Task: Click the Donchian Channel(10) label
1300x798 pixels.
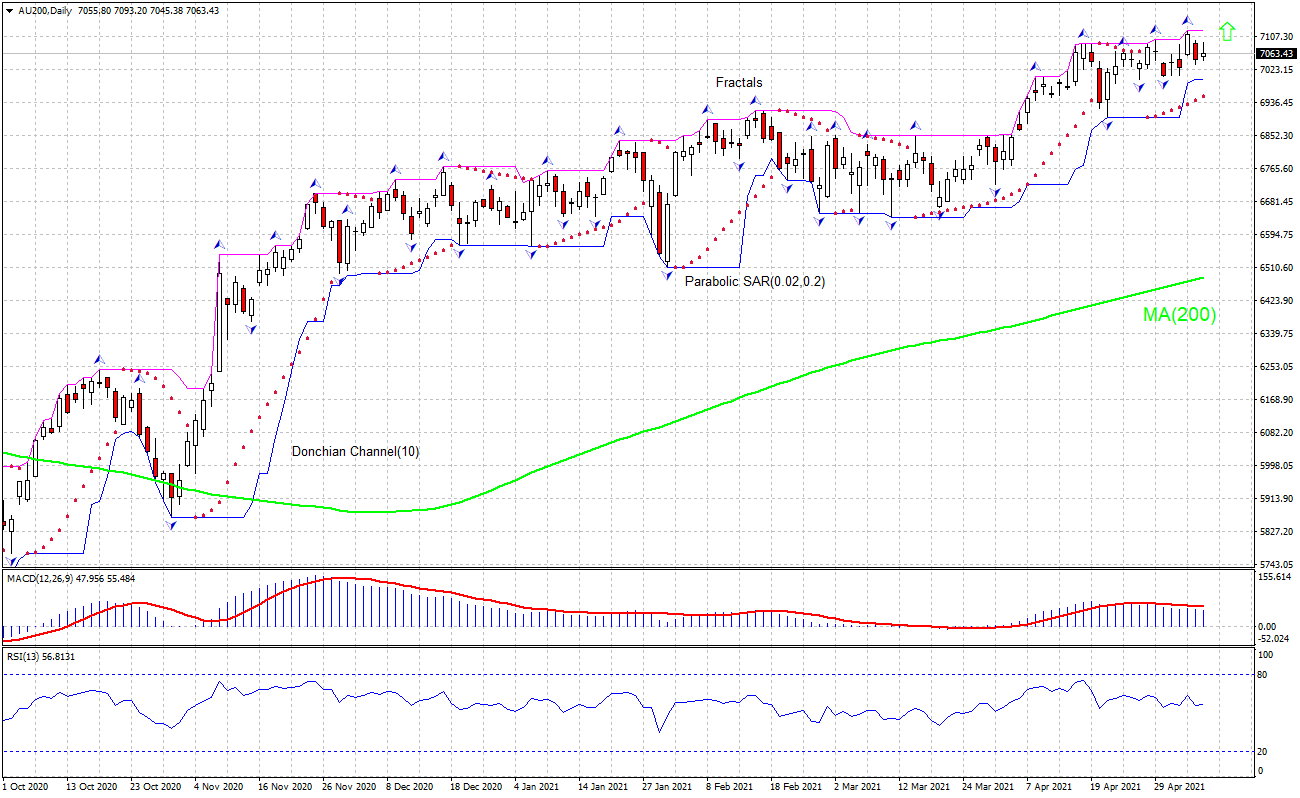Action: [355, 452]
